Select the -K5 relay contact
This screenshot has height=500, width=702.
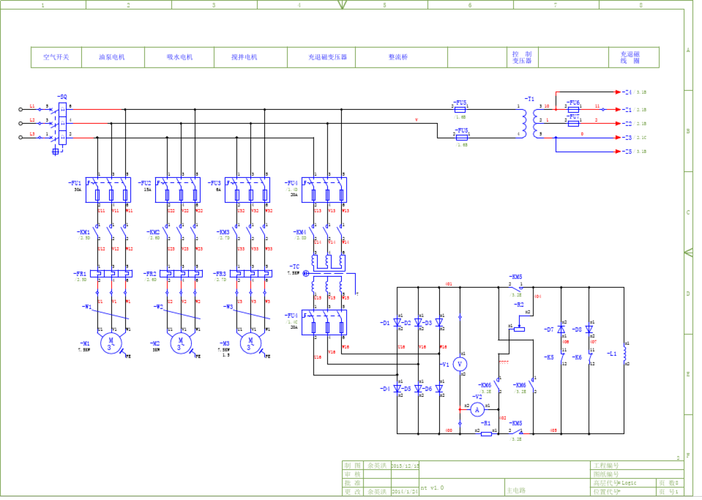click(561, 357)
